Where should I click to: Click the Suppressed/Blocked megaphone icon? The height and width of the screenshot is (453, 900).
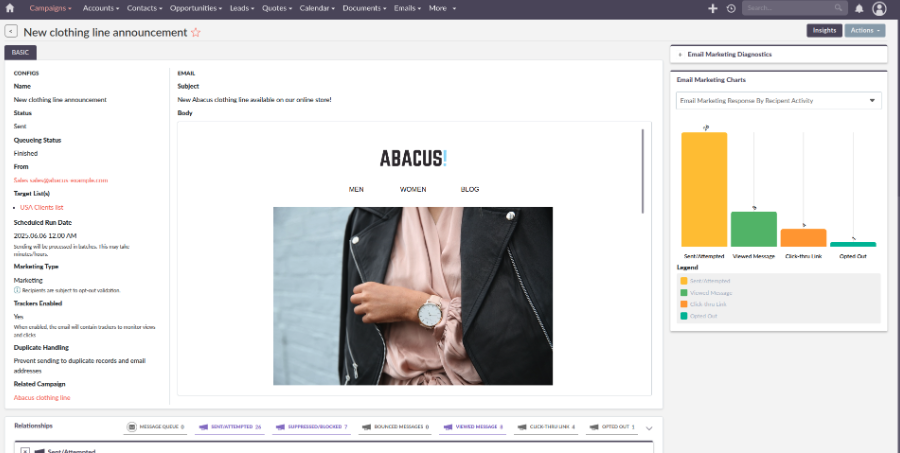280,427
